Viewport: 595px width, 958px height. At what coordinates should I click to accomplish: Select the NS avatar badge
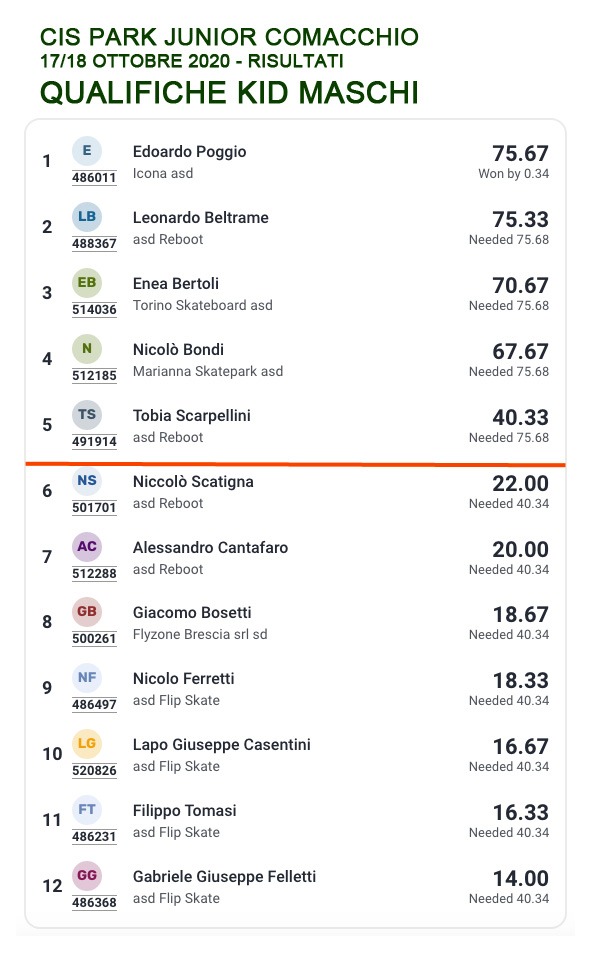pyautogui.click(x=87, y=480)
